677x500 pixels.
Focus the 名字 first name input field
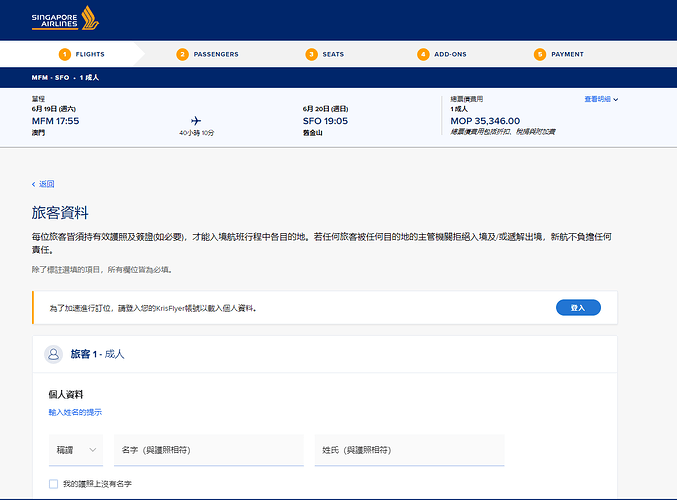(x=209, y=450)
